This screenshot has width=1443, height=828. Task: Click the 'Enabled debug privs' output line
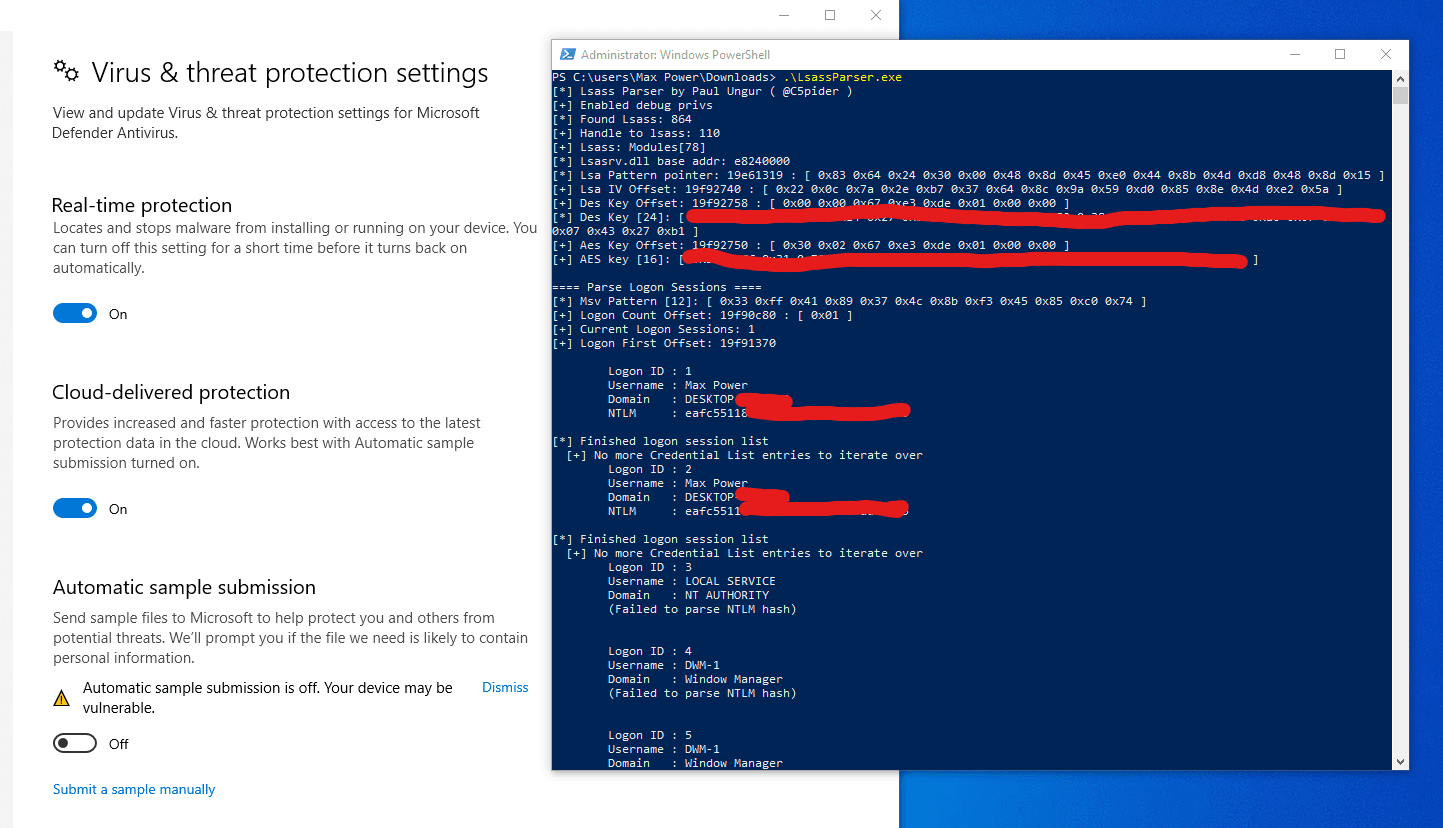(632, 105)
